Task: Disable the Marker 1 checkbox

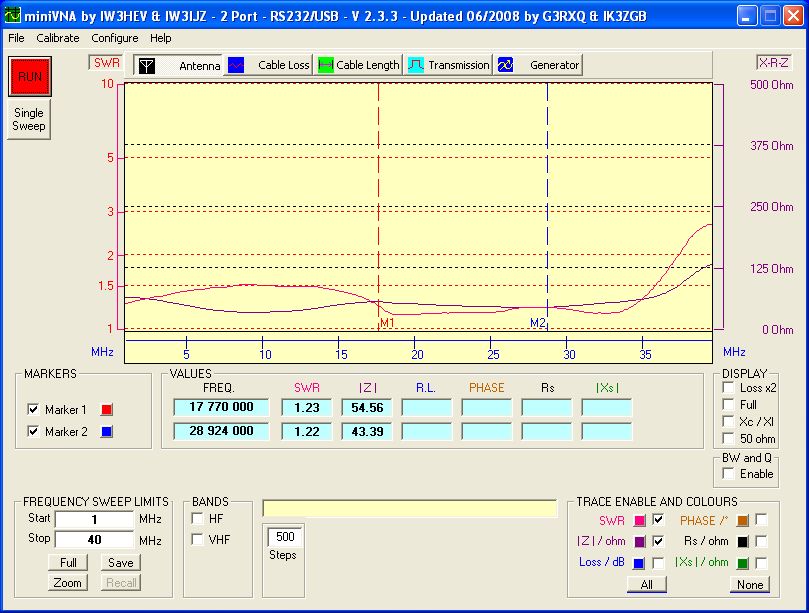Action: [x=34, y=409]
